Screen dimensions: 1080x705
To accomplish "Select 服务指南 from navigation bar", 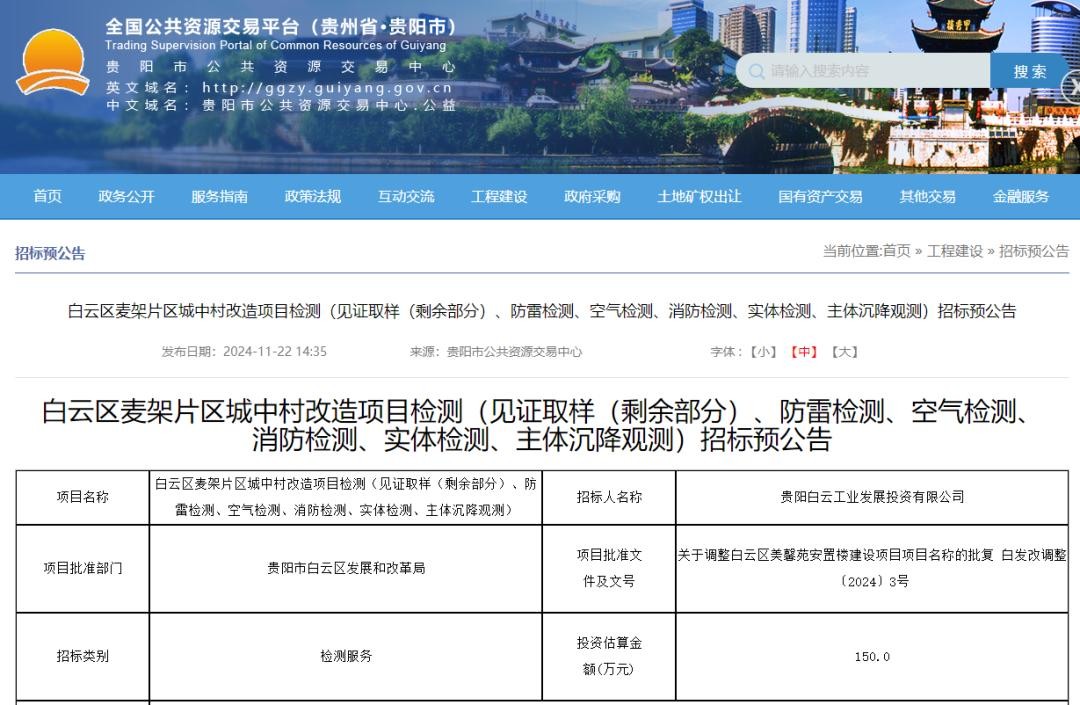I will point(219,197).
